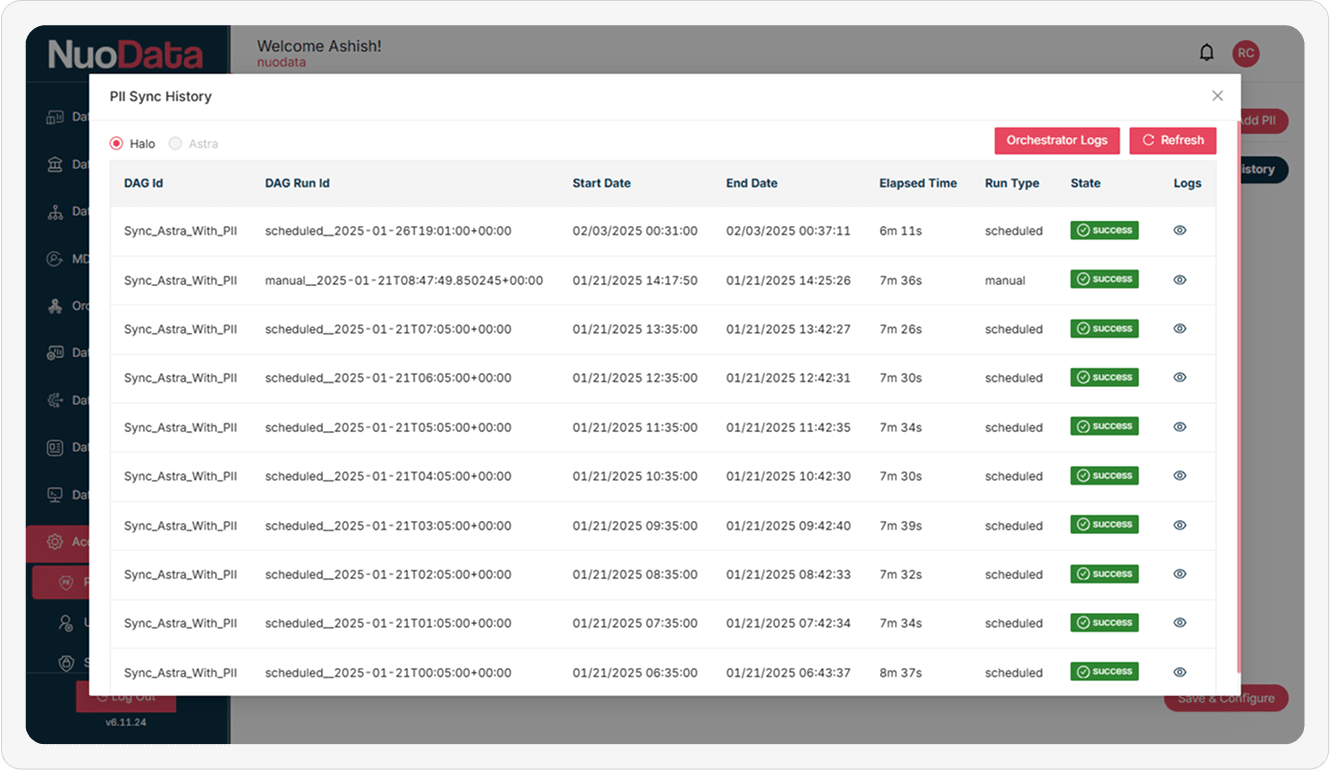View logs for the manual run row
Viewport: 1330px width, 770px height.
click(x=1180, y=280)
